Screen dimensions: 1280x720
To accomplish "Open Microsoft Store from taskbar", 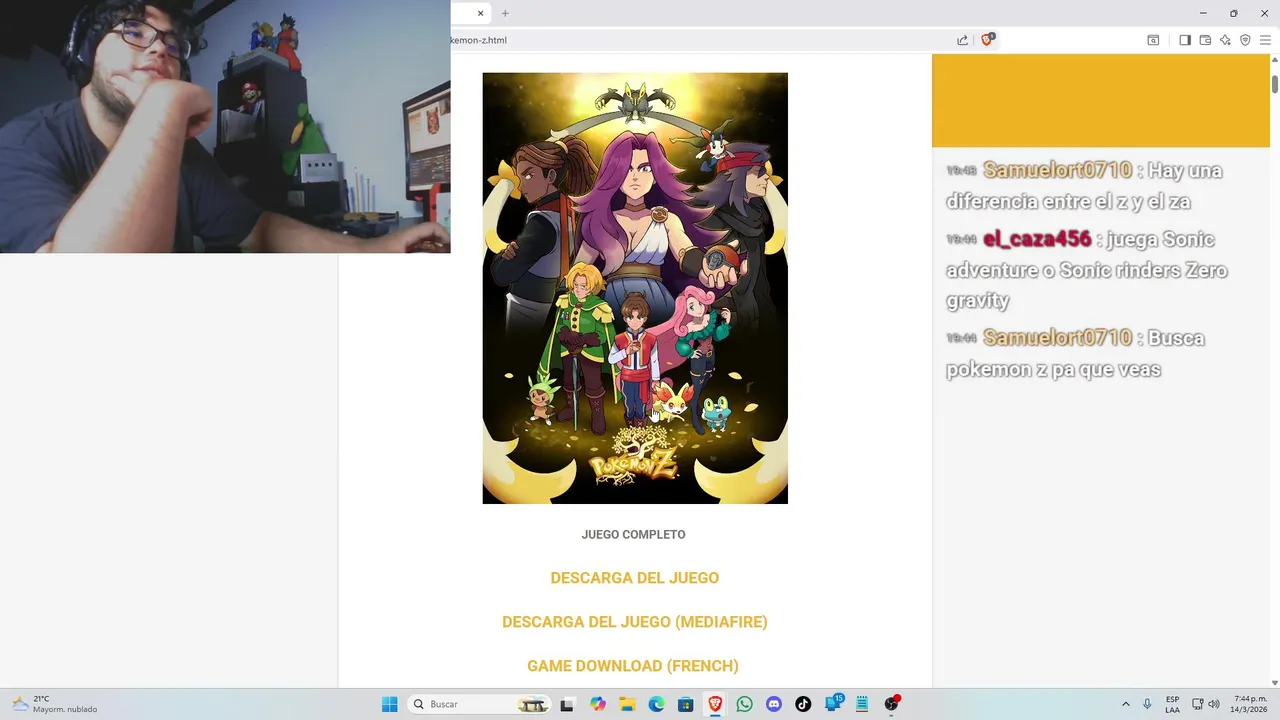I will coord(686,704).
